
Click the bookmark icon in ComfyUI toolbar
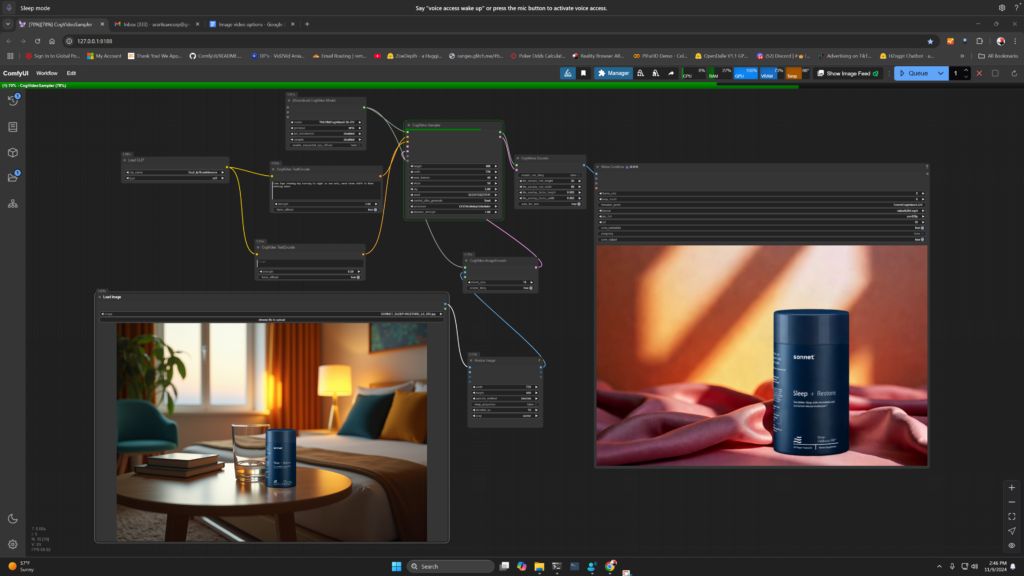click(583, 73)
